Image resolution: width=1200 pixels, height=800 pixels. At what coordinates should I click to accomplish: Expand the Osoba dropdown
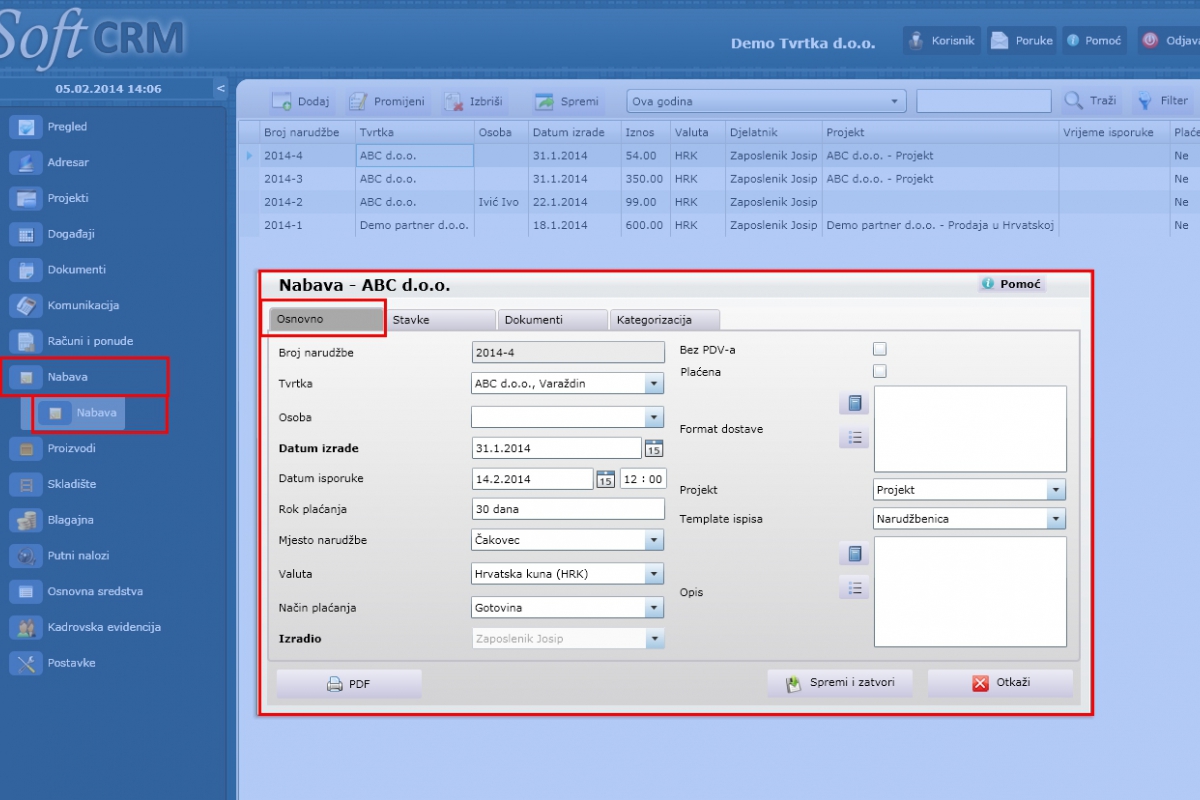pyautogui.click(x=654, y=417)
